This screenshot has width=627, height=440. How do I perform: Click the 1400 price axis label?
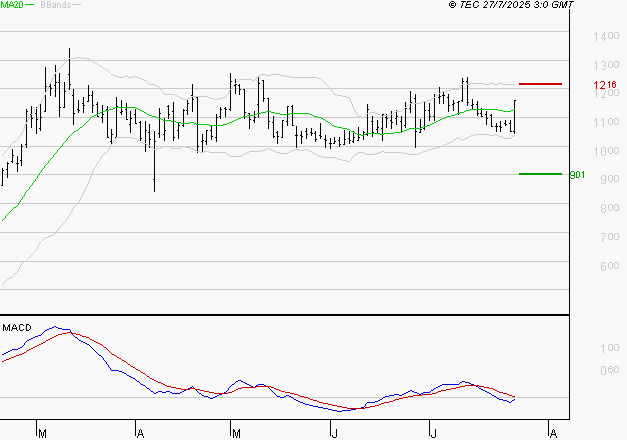[606, 36]
